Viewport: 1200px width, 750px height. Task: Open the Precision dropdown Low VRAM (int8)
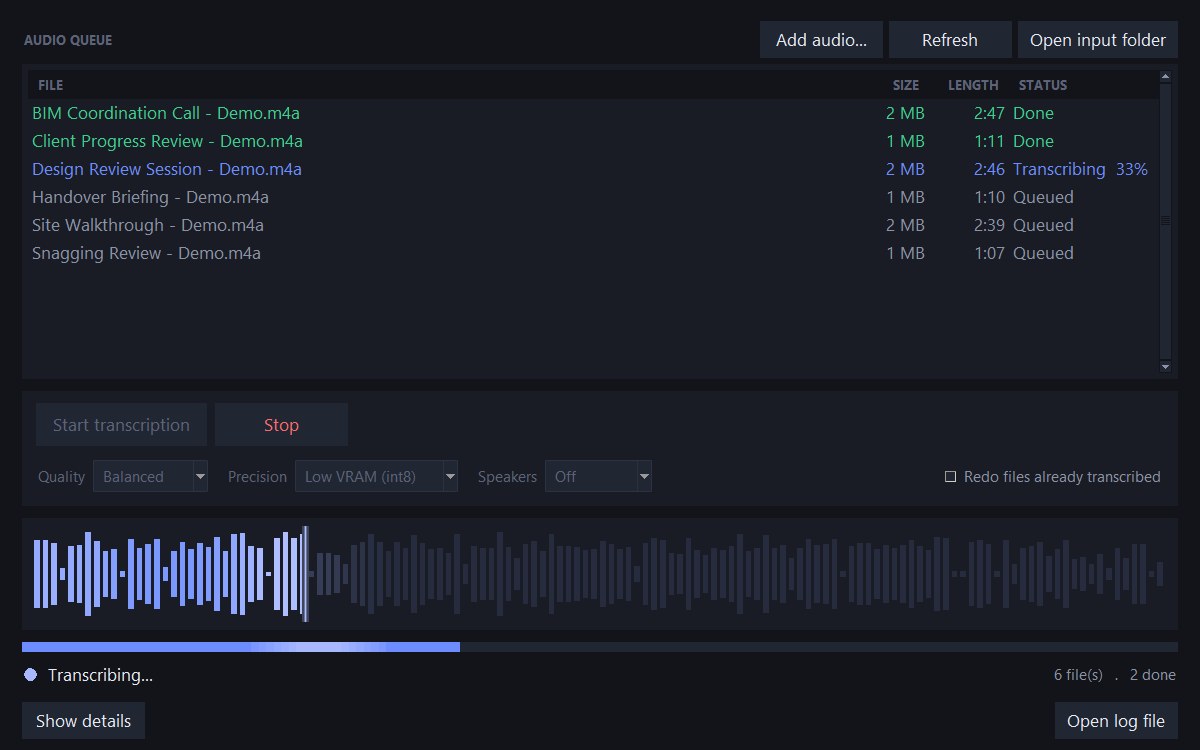pos(375,477)
